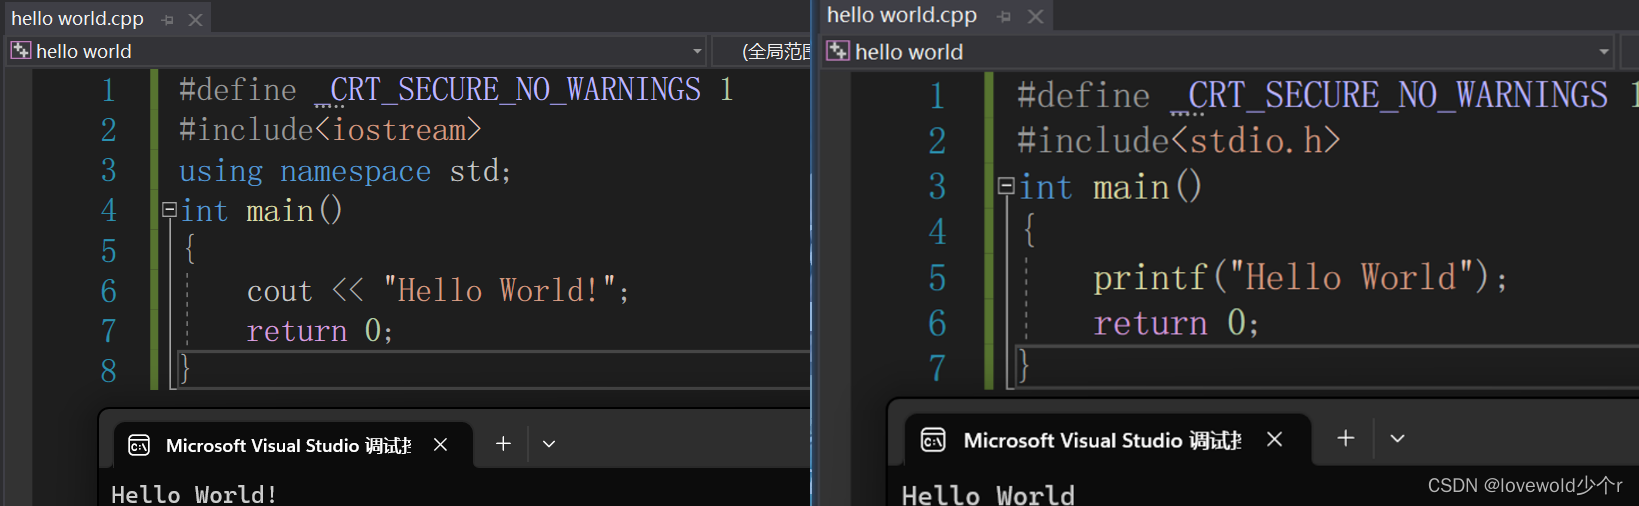Image resolution: width=1639 pixels, height=506 pixels.
Task: Close debug console tab below the printf code
Action: tap(1274, 439)
